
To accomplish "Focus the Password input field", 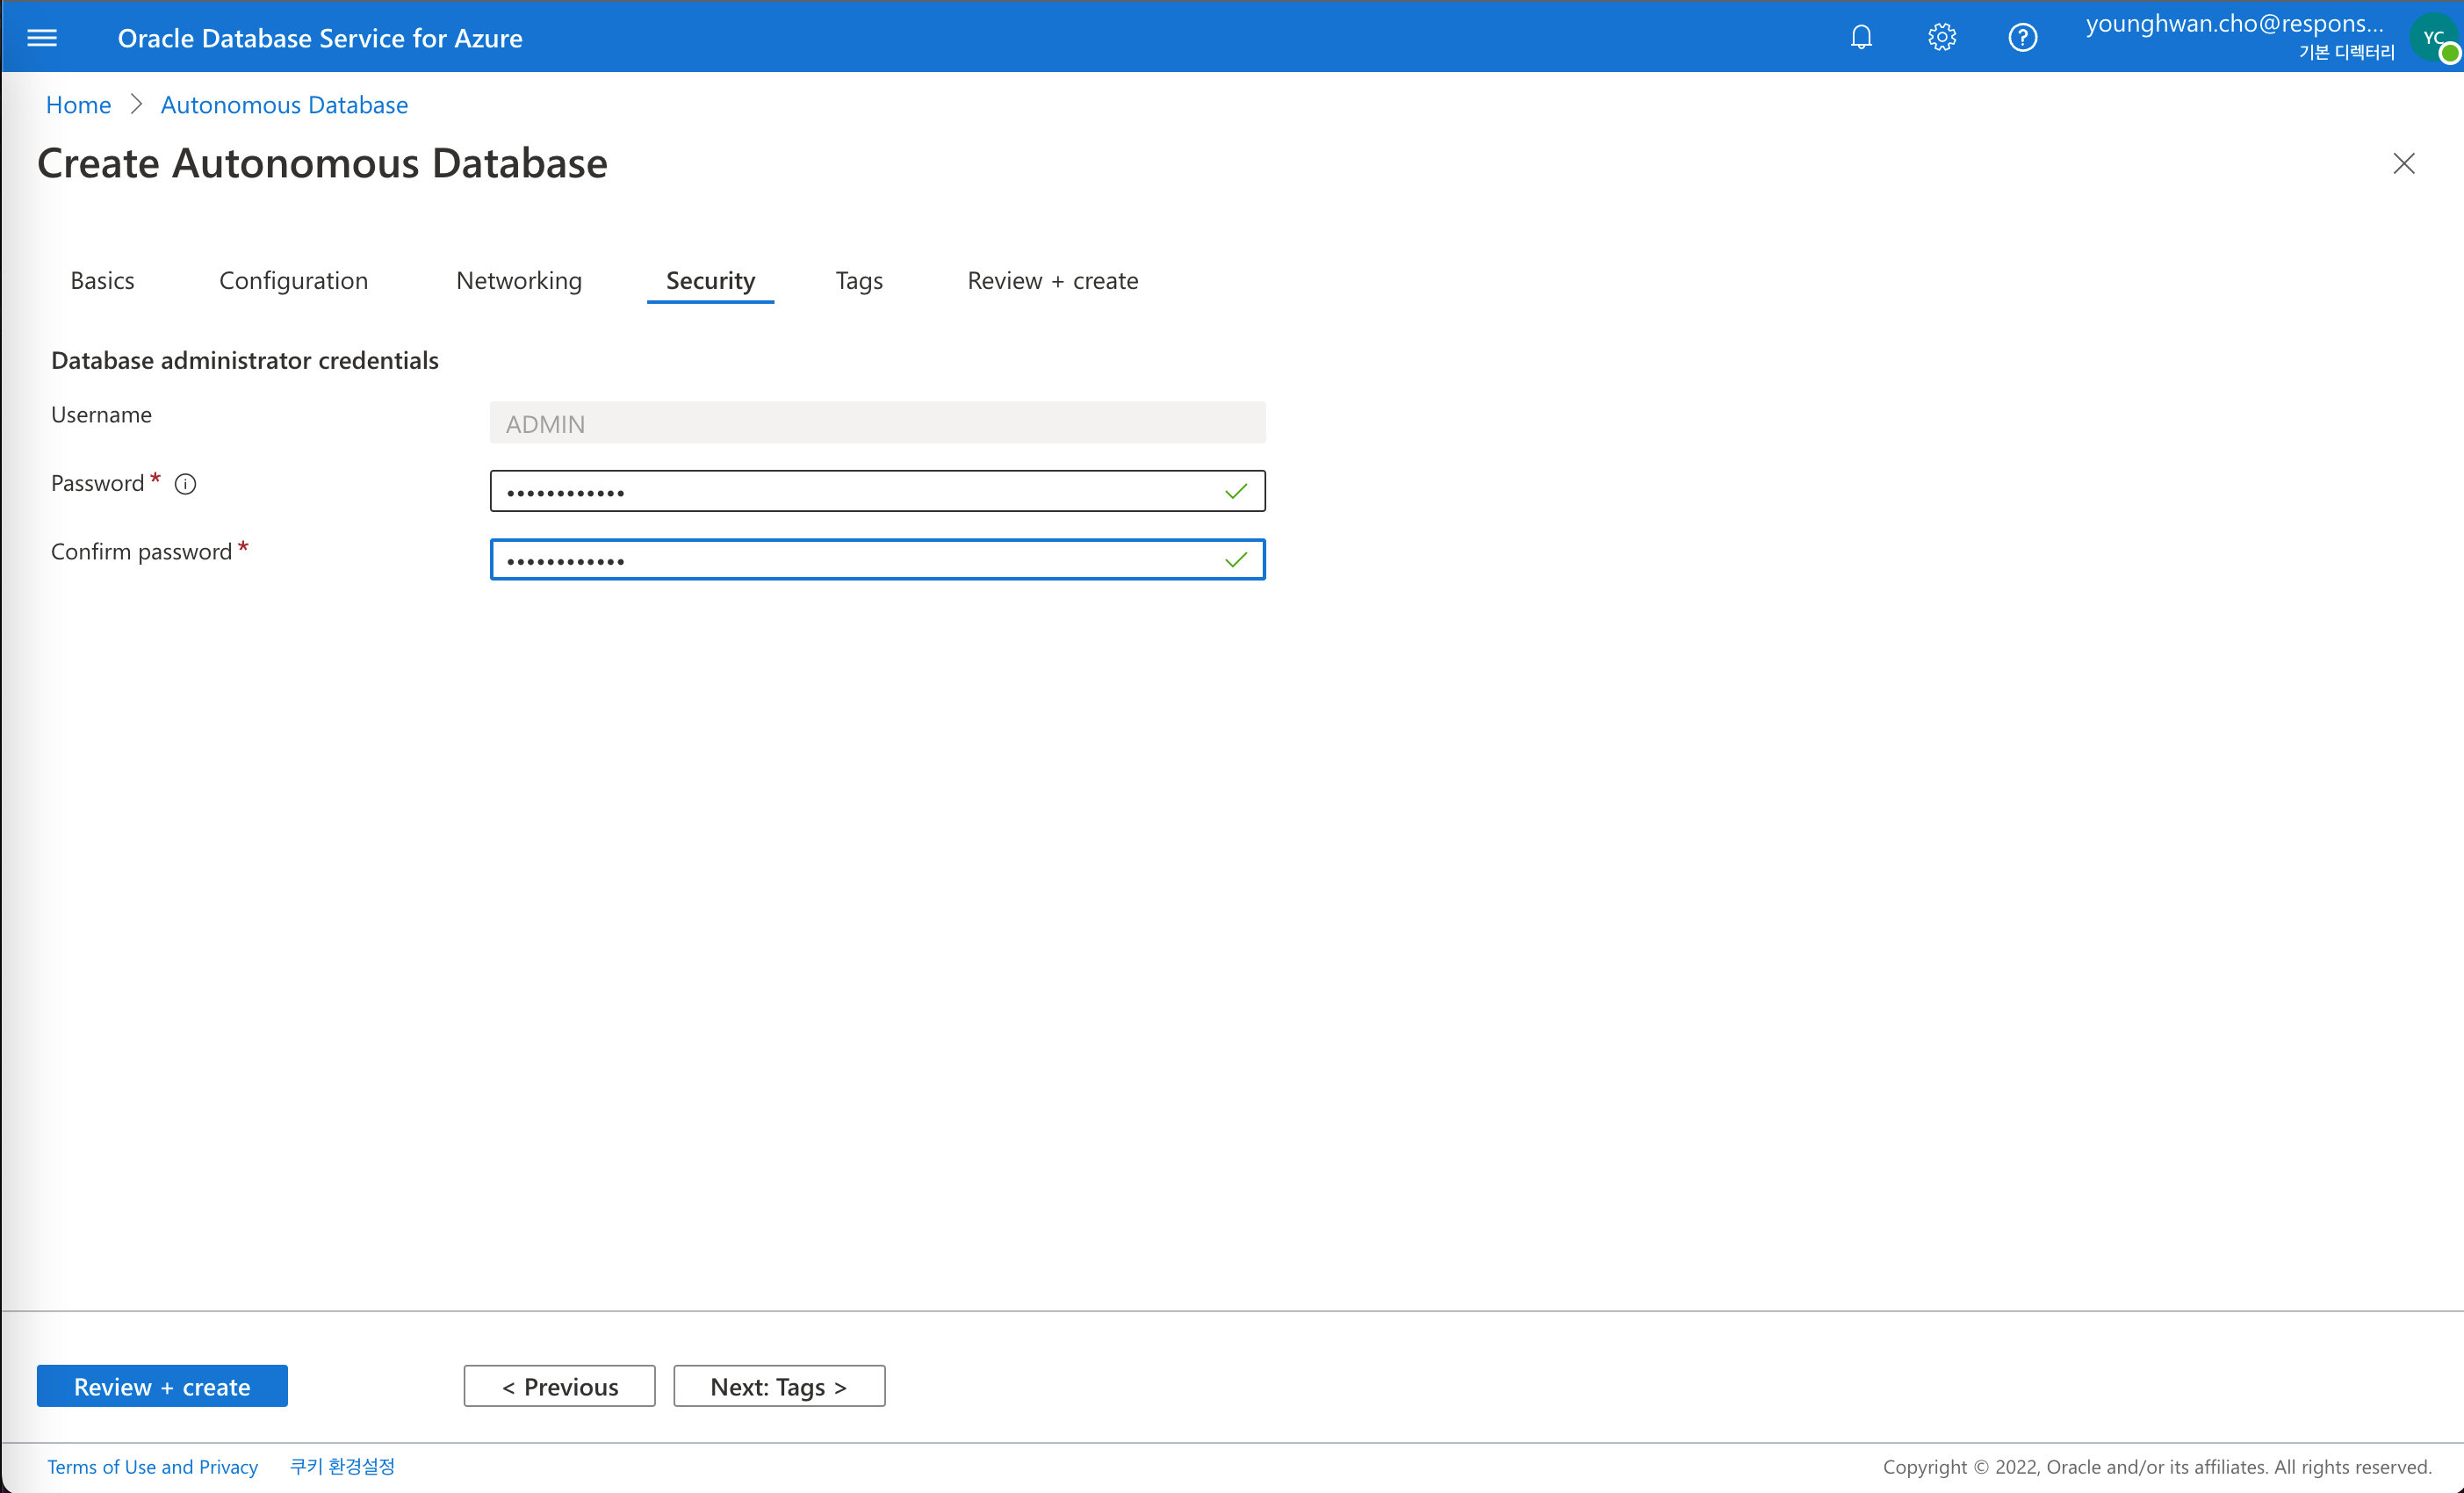I will pyautogui.click(x=877, y=491).
